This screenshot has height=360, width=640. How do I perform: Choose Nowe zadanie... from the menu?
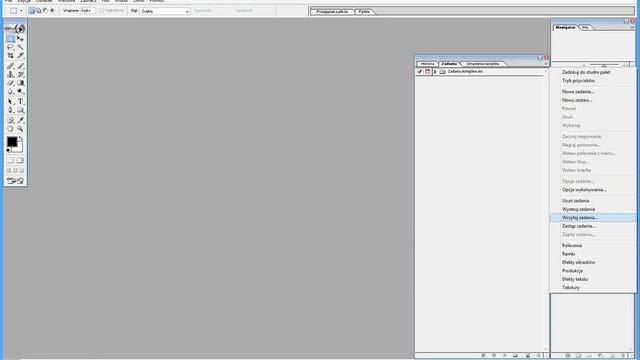578,91
